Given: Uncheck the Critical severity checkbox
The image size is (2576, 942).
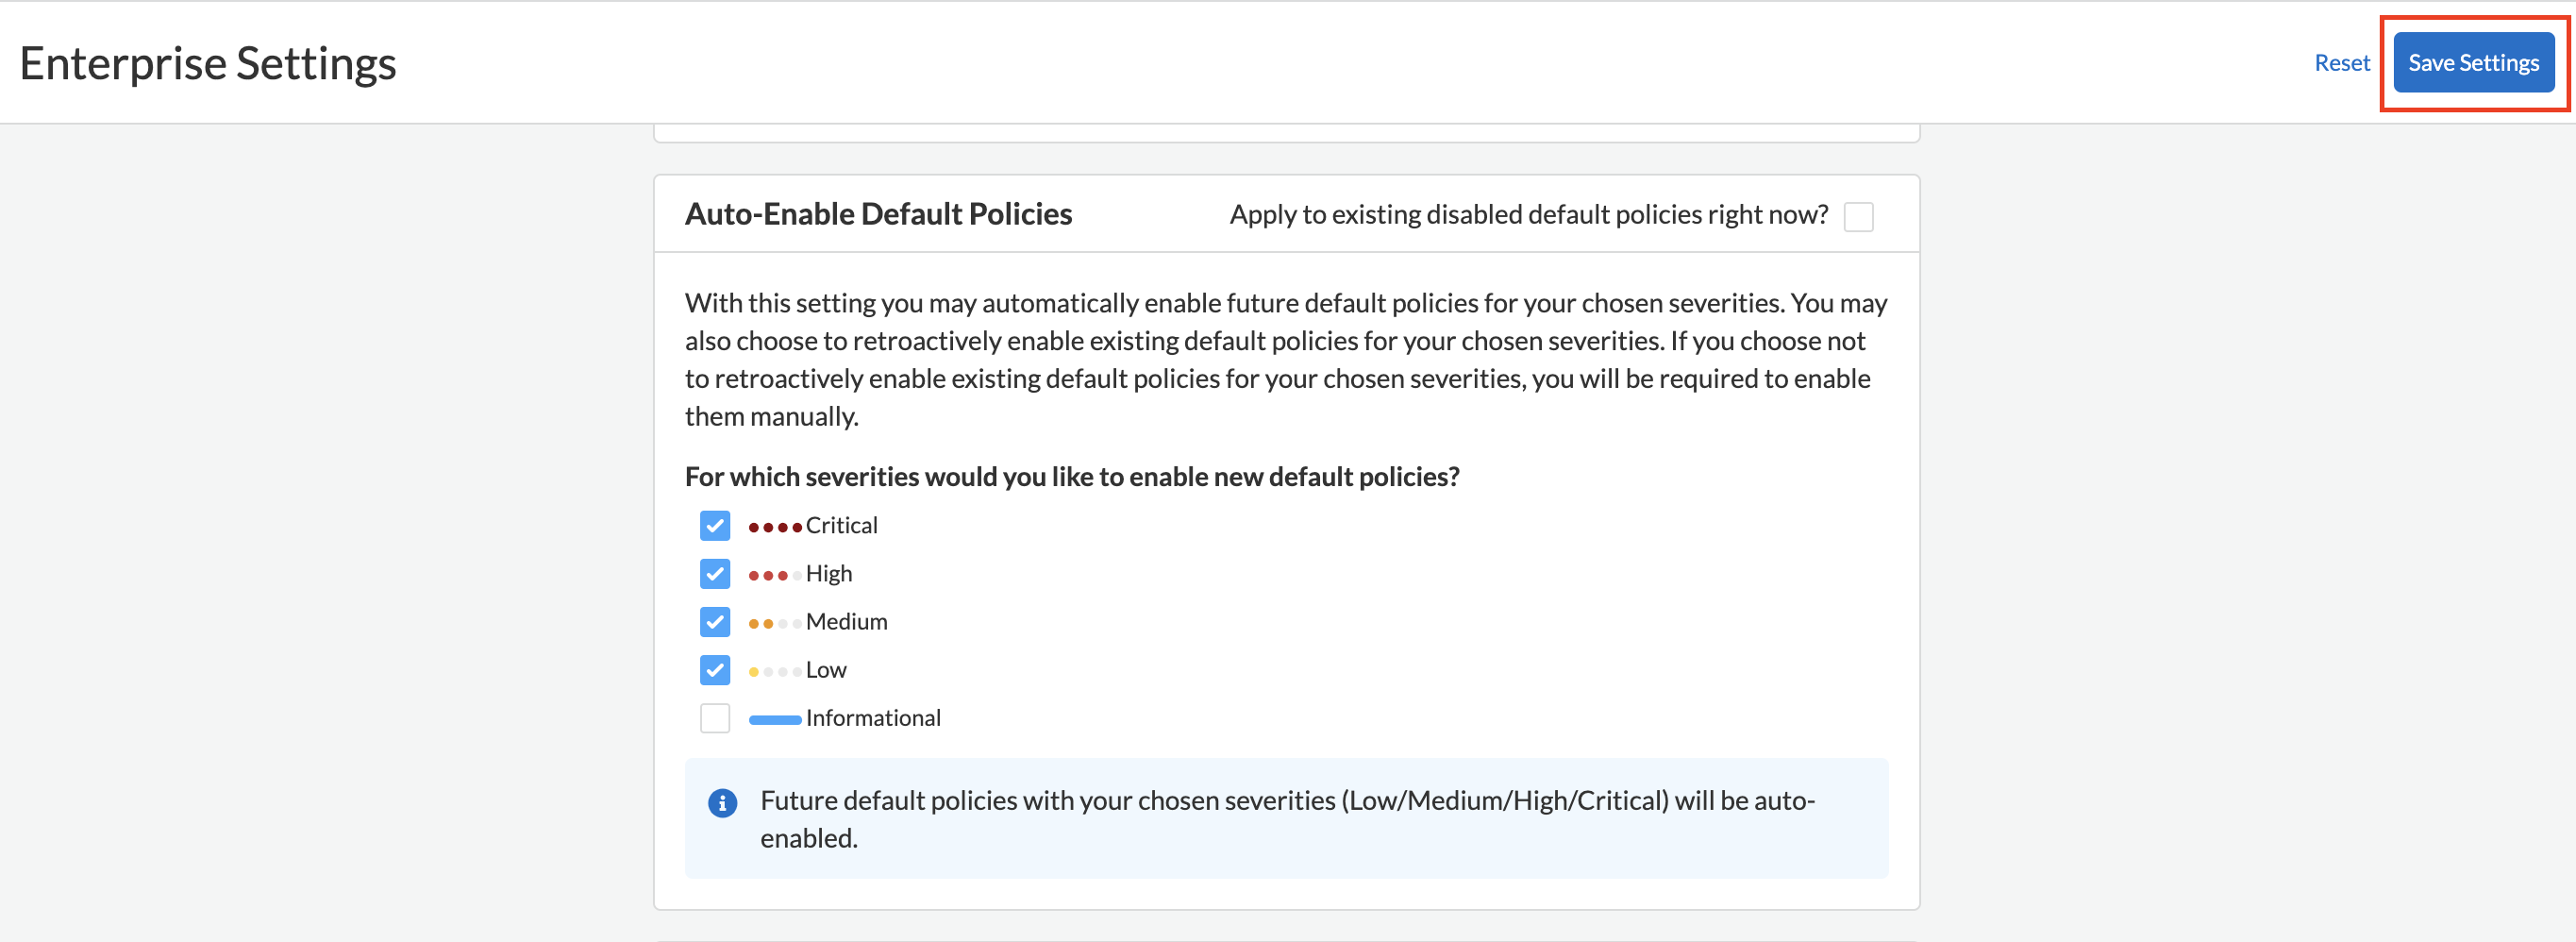Looking at the screenshot, I should pyautogui.click(x=715, y=526).
